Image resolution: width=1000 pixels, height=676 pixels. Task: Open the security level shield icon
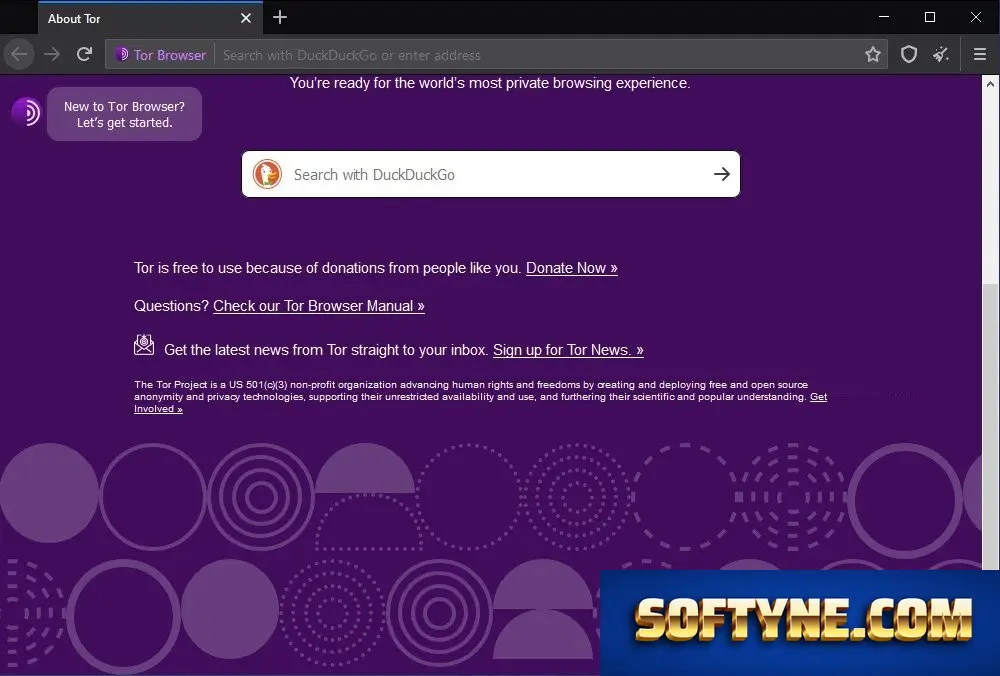[x=908, y=55]
